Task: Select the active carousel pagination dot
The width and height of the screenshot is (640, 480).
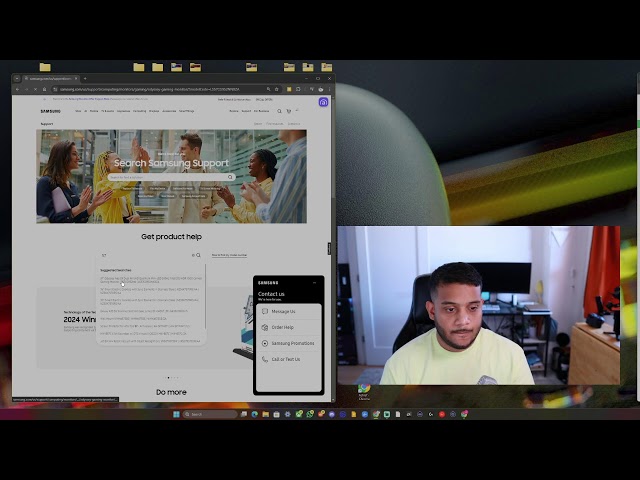Action: [x=168, y=378]
